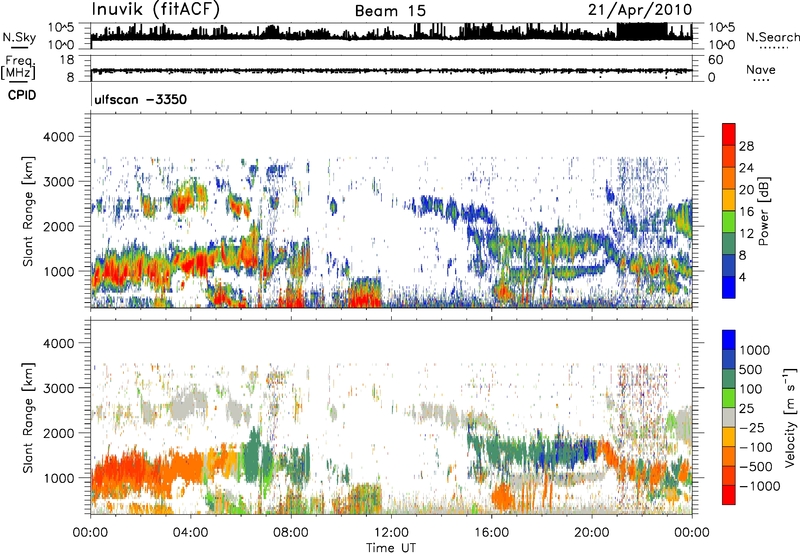Image resolution: width=800 pixels, height=554 pixels.
Task: Click the '60' right axis label of frequency strip
Action: (715, 60)
